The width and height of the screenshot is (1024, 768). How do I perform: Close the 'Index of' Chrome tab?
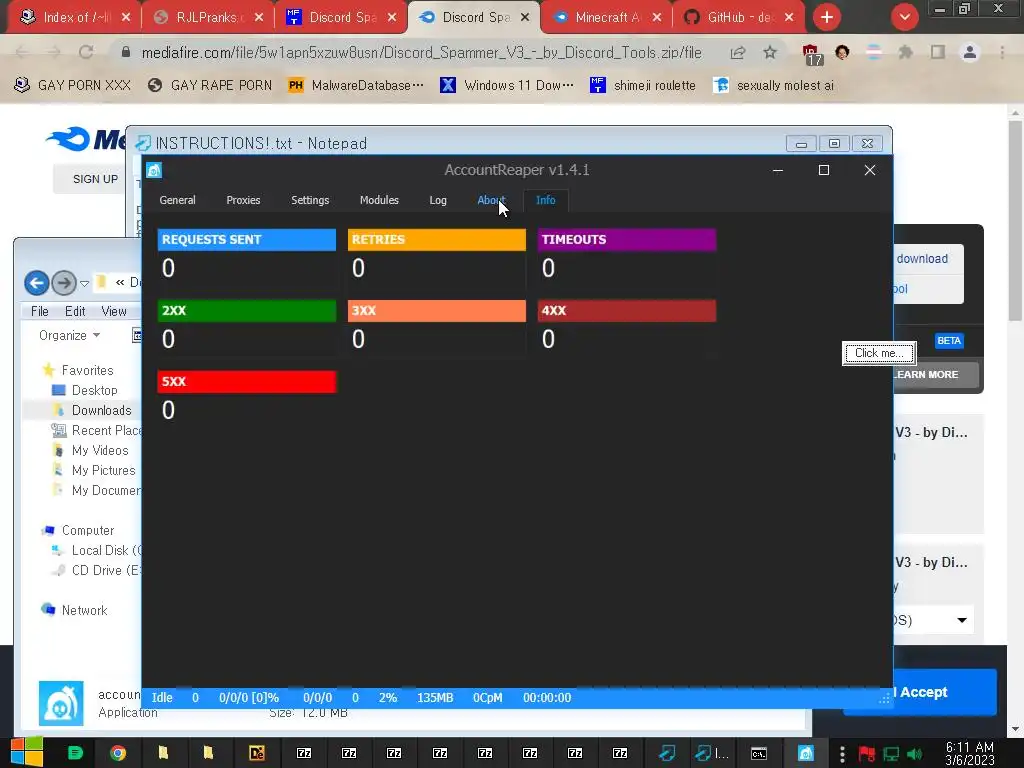[126, 18]
